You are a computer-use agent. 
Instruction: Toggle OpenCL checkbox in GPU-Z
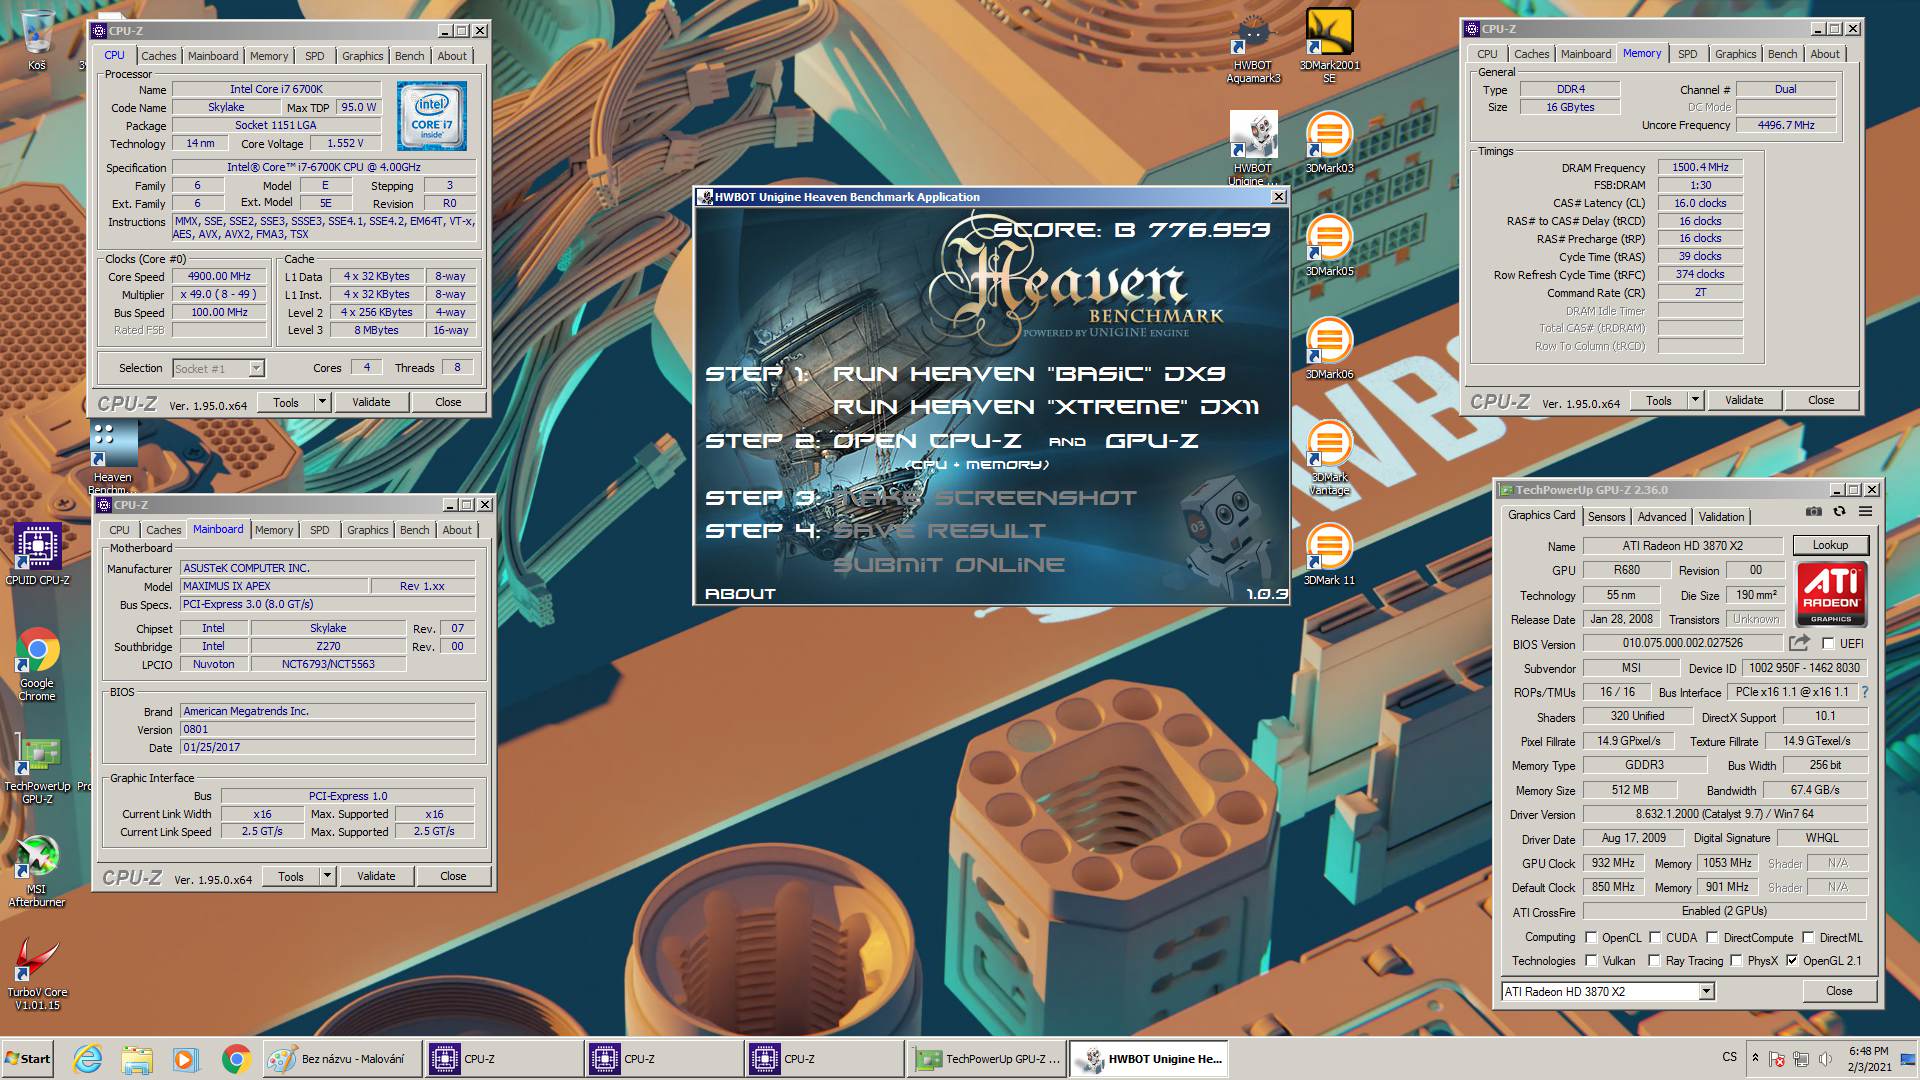click(1591, 938)
